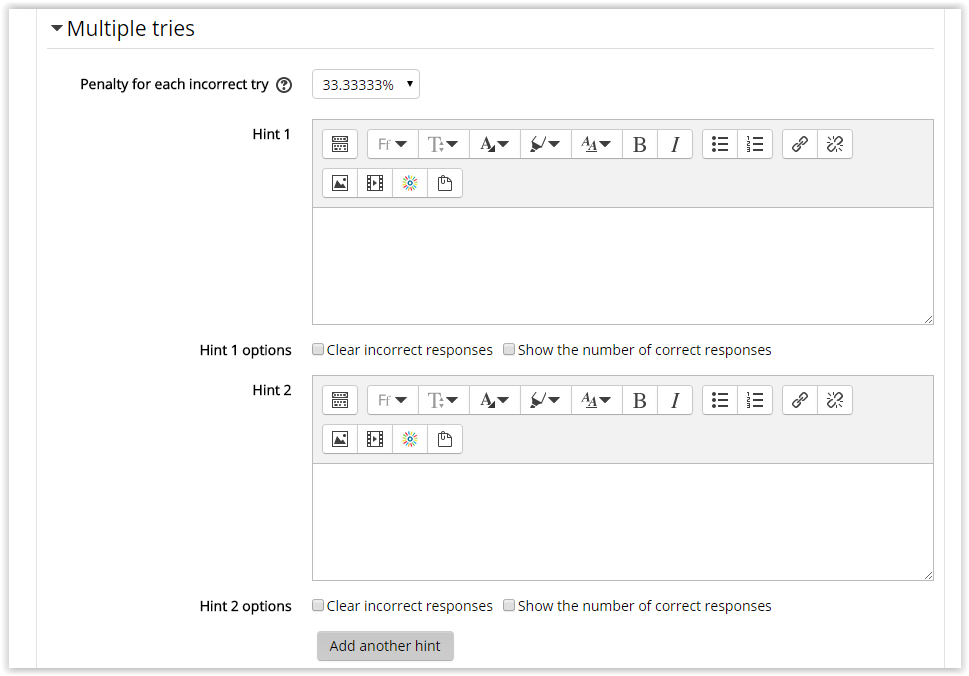The width and height of the screenshot is (969, 676).
Task: Collapse the Multiple tries section
Action: tap(57, 28)
